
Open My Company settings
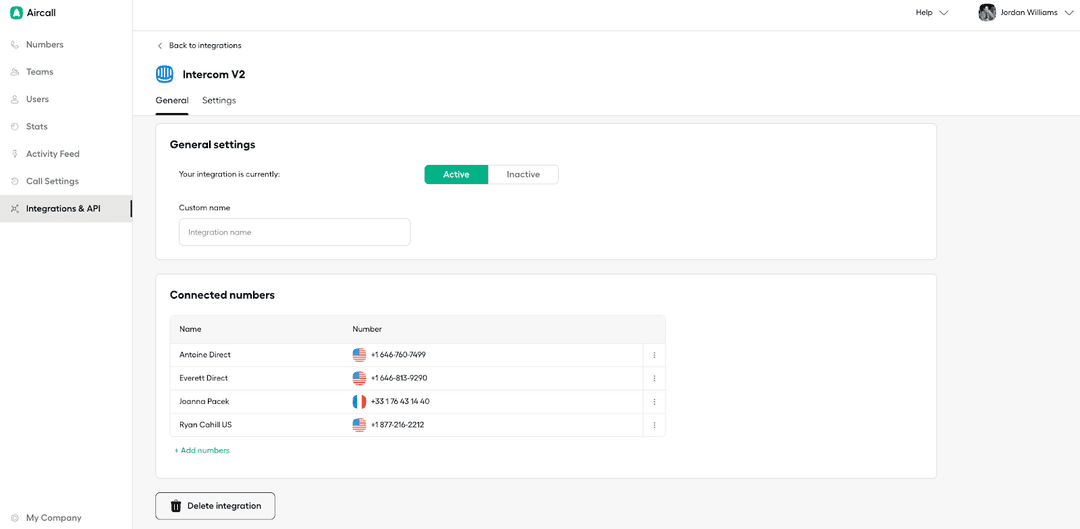(53, 518)
